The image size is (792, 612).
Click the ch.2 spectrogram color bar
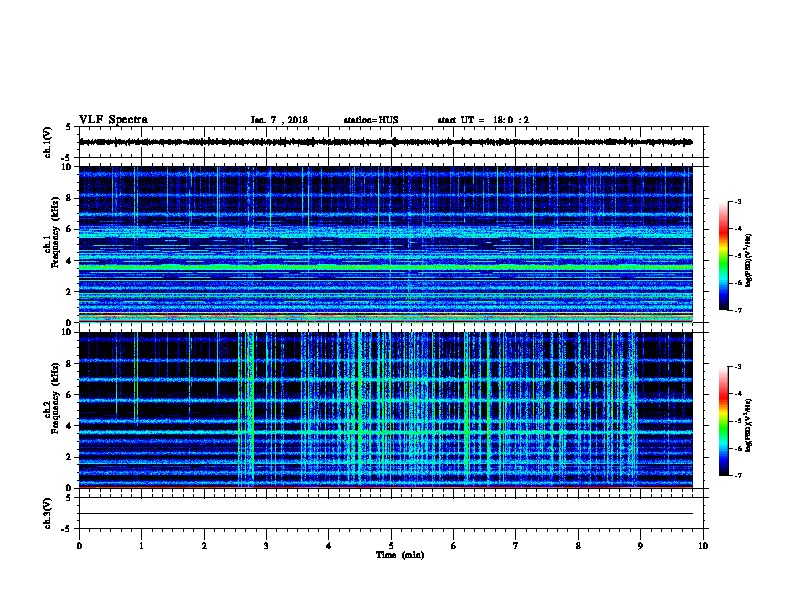pyautogui.click(x=723, y=421)
